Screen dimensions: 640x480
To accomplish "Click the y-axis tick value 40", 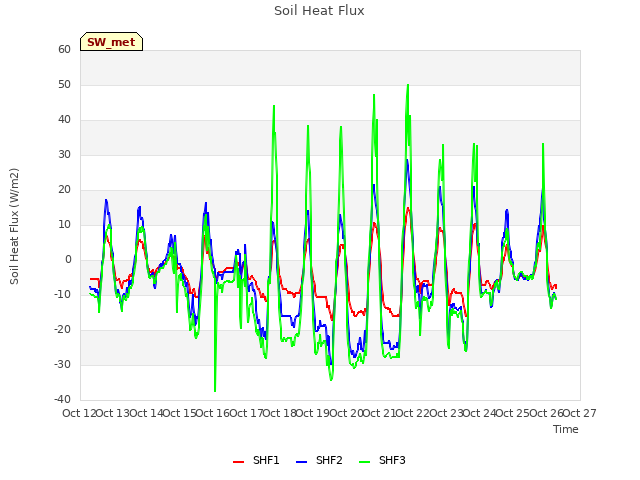I will tap(64, 120).
